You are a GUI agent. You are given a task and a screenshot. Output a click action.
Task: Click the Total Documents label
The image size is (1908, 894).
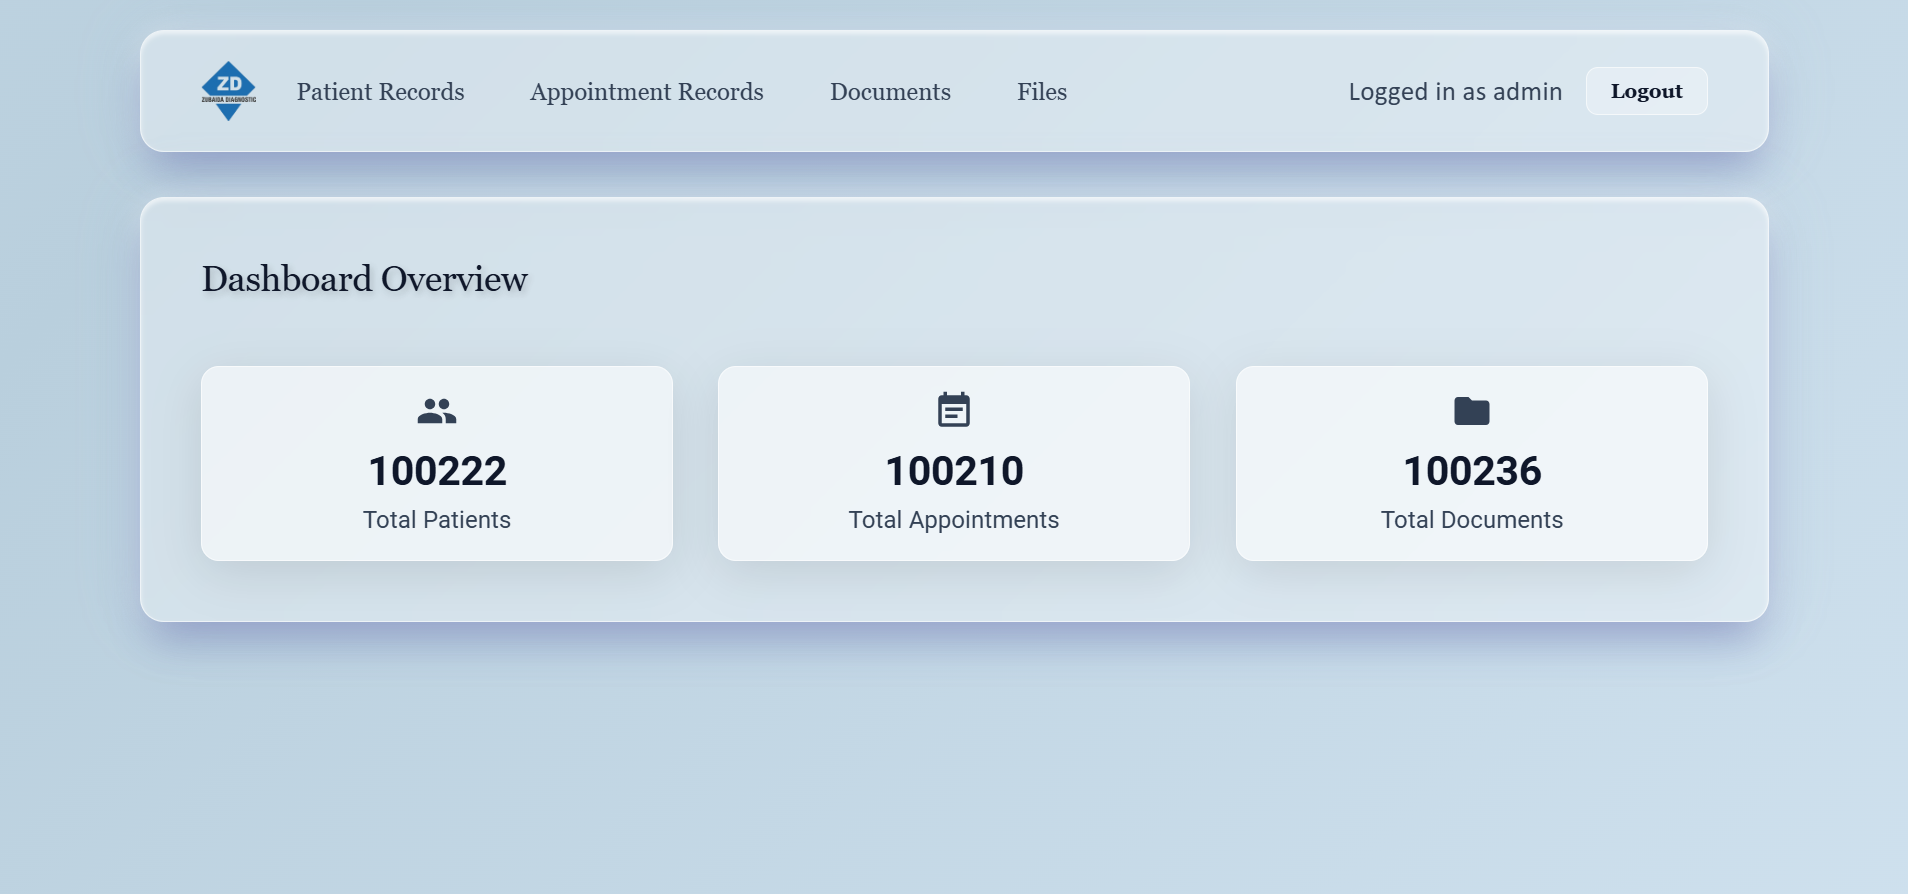pyautogui.click(x=1472, y=520)
